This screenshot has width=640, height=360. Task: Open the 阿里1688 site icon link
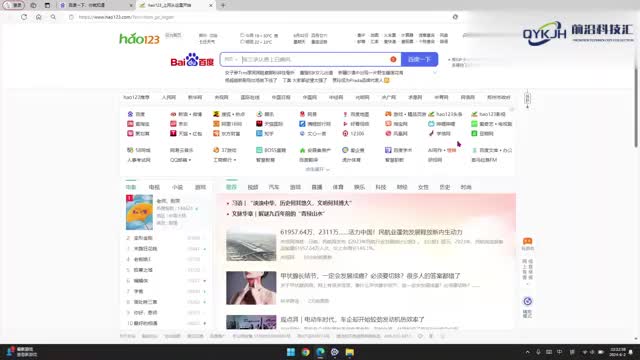tap(228, 124)
